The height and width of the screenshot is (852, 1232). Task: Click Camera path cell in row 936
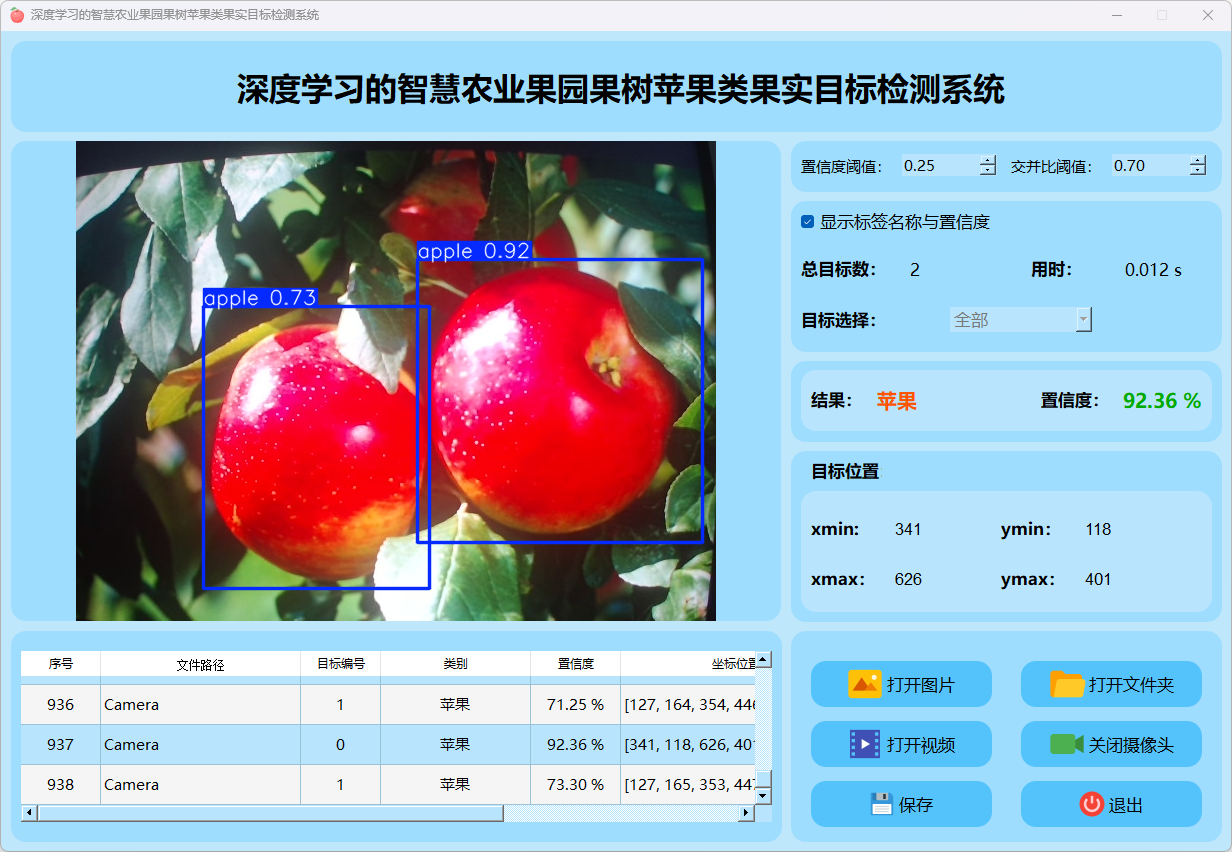[x=201, y=705]
